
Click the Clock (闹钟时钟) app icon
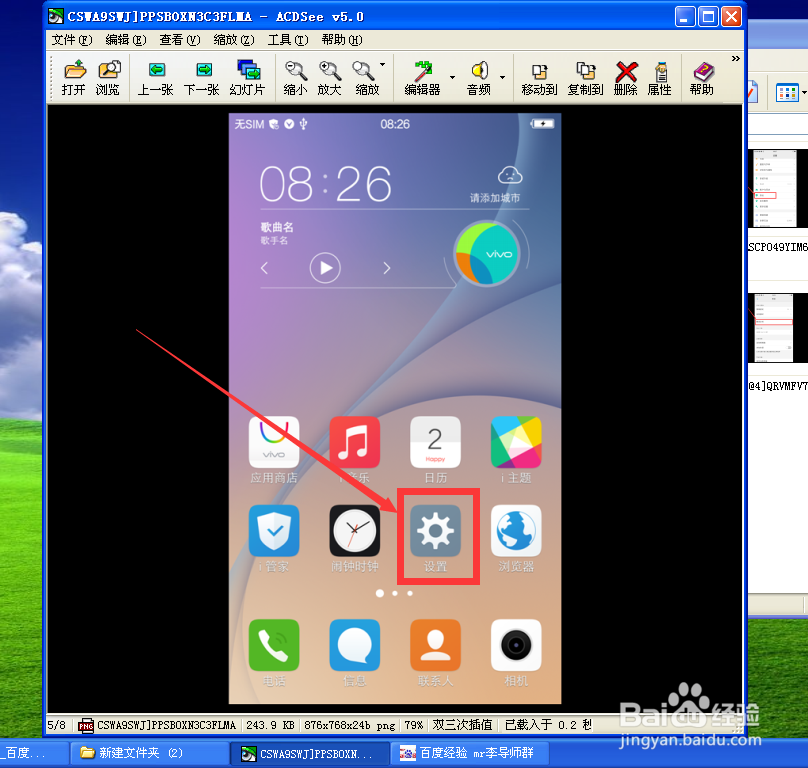[355, 530]
